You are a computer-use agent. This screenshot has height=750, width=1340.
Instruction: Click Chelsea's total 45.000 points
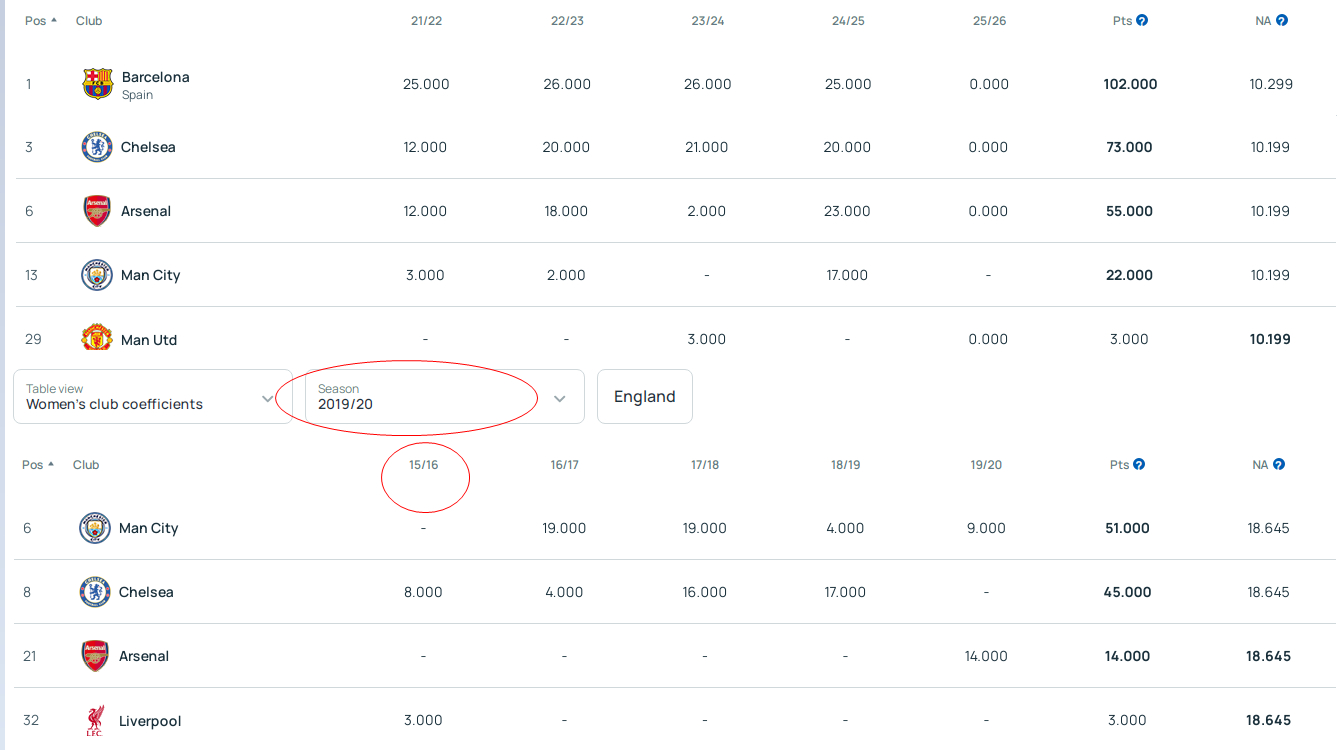(1127, 592)
